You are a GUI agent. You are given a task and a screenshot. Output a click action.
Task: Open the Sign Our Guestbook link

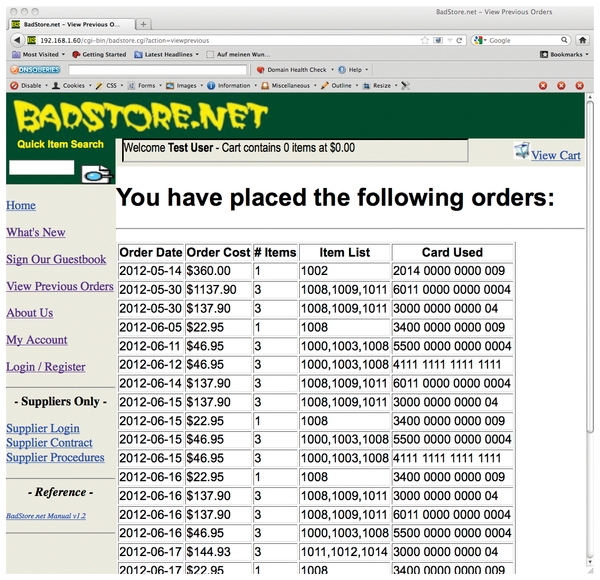(x=56, y=260)
